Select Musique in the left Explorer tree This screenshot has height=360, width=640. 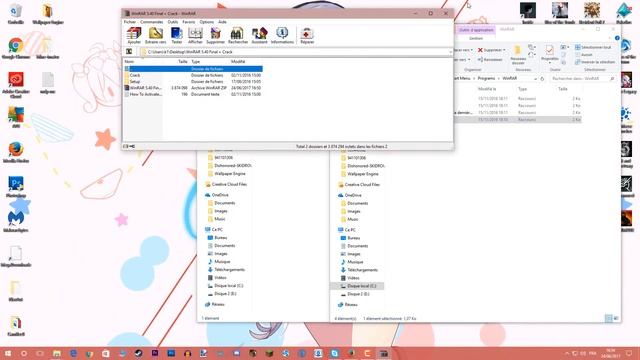(x=219, y=261)
